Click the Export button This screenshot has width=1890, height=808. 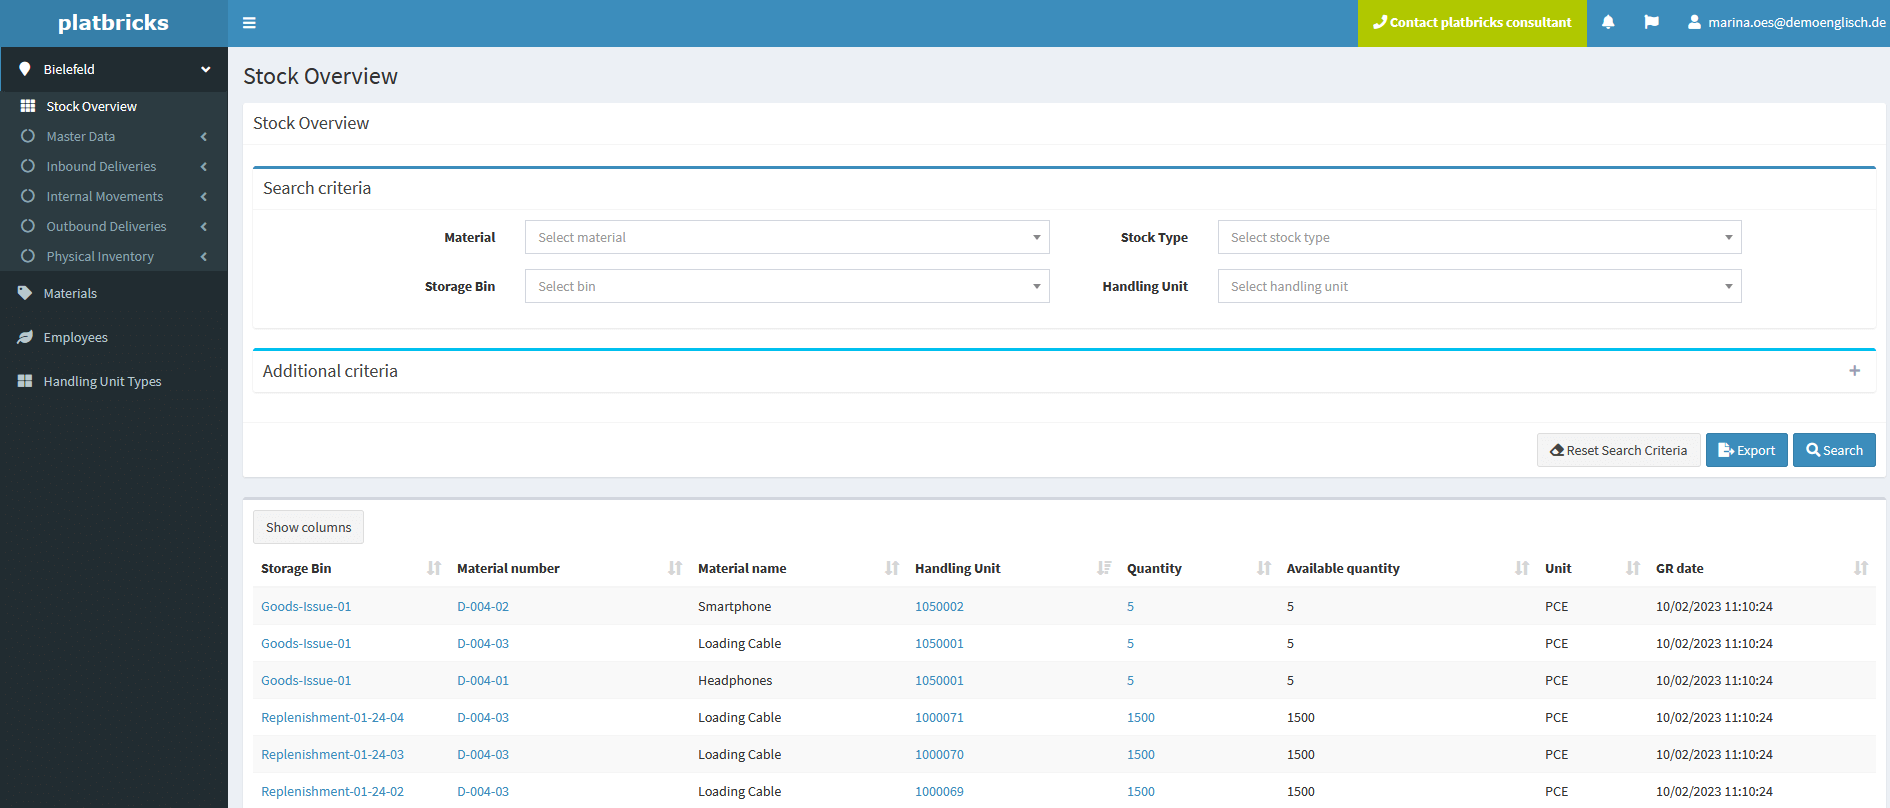(1746, 450)
